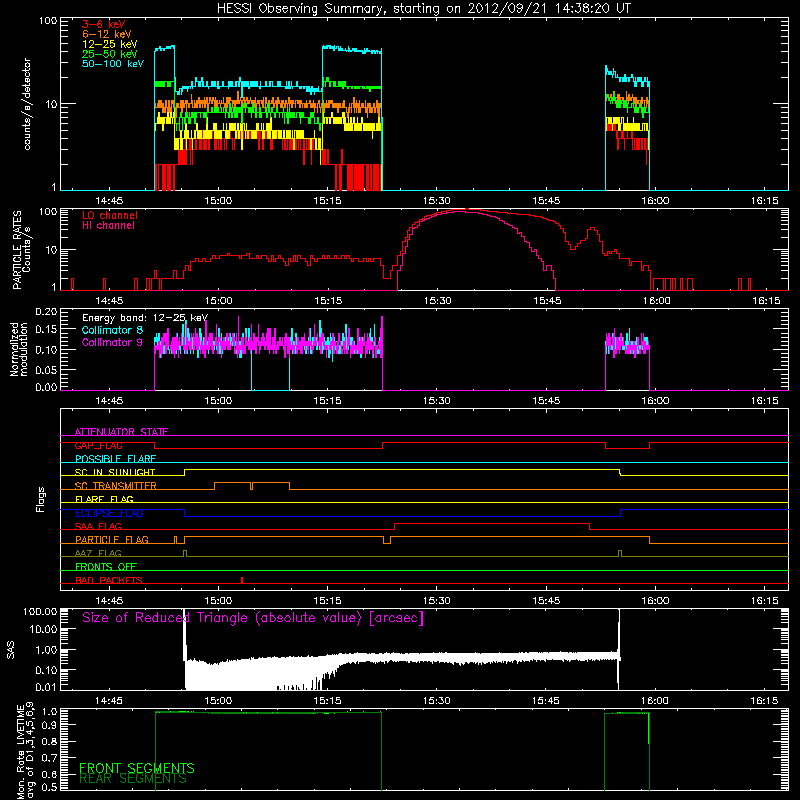Click the AAZ_FLAG label
This screenshot has width=800, height=800.
(98, 554)
